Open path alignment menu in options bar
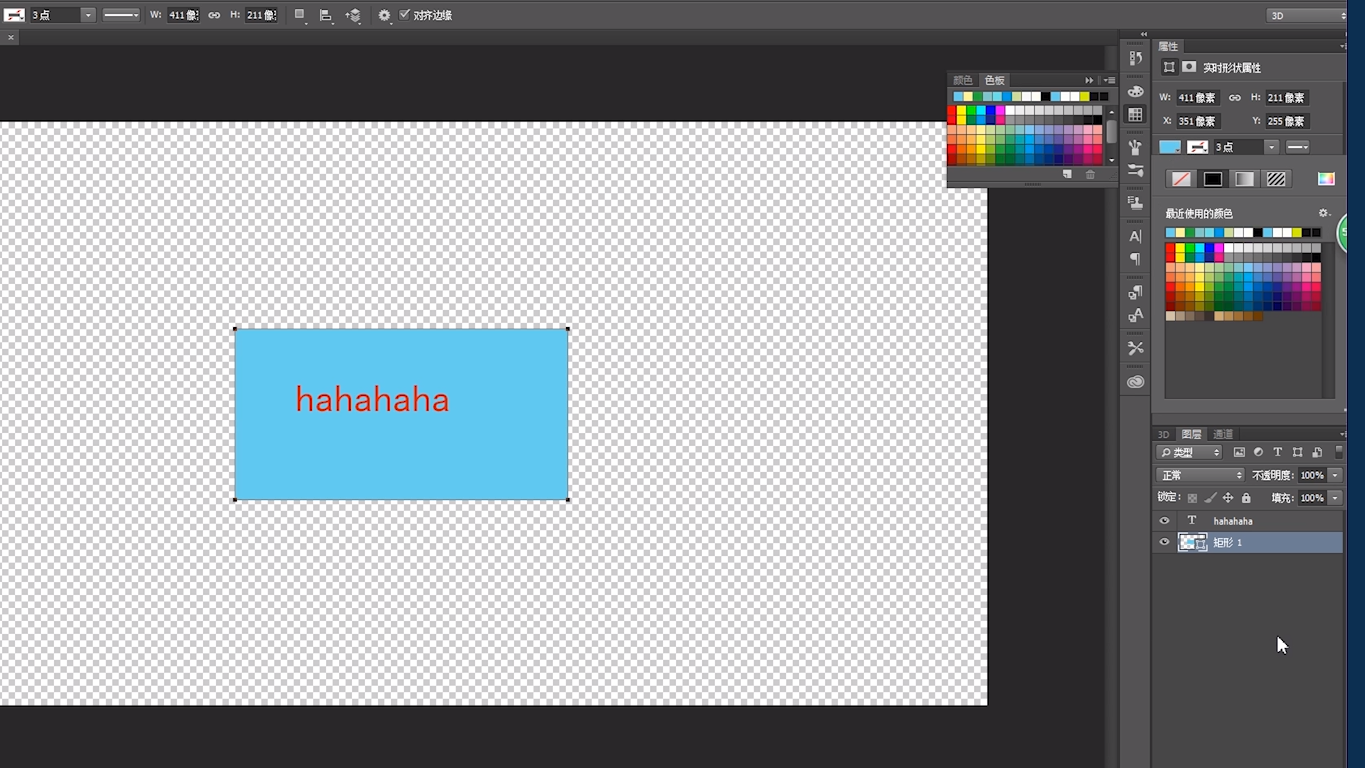1365x768 pixels. tap(326, 15)
